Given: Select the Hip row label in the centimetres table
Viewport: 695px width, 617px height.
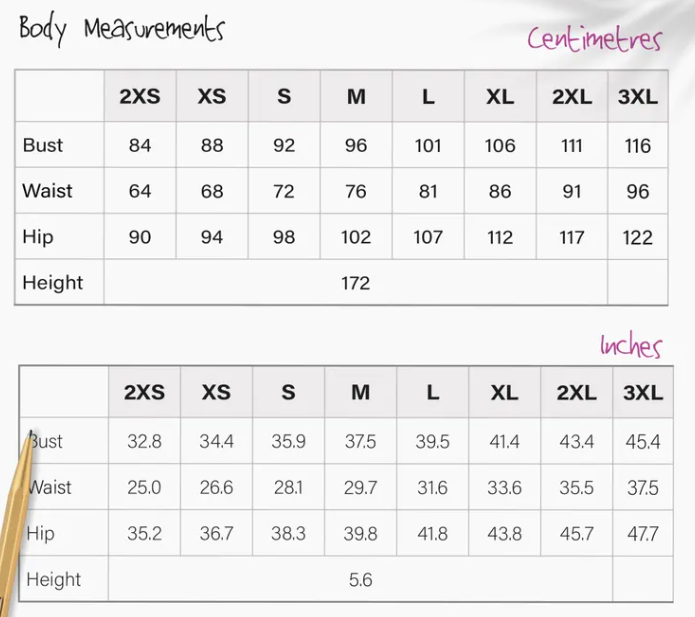Looking at the screenshot, I should tap(38, 237).
